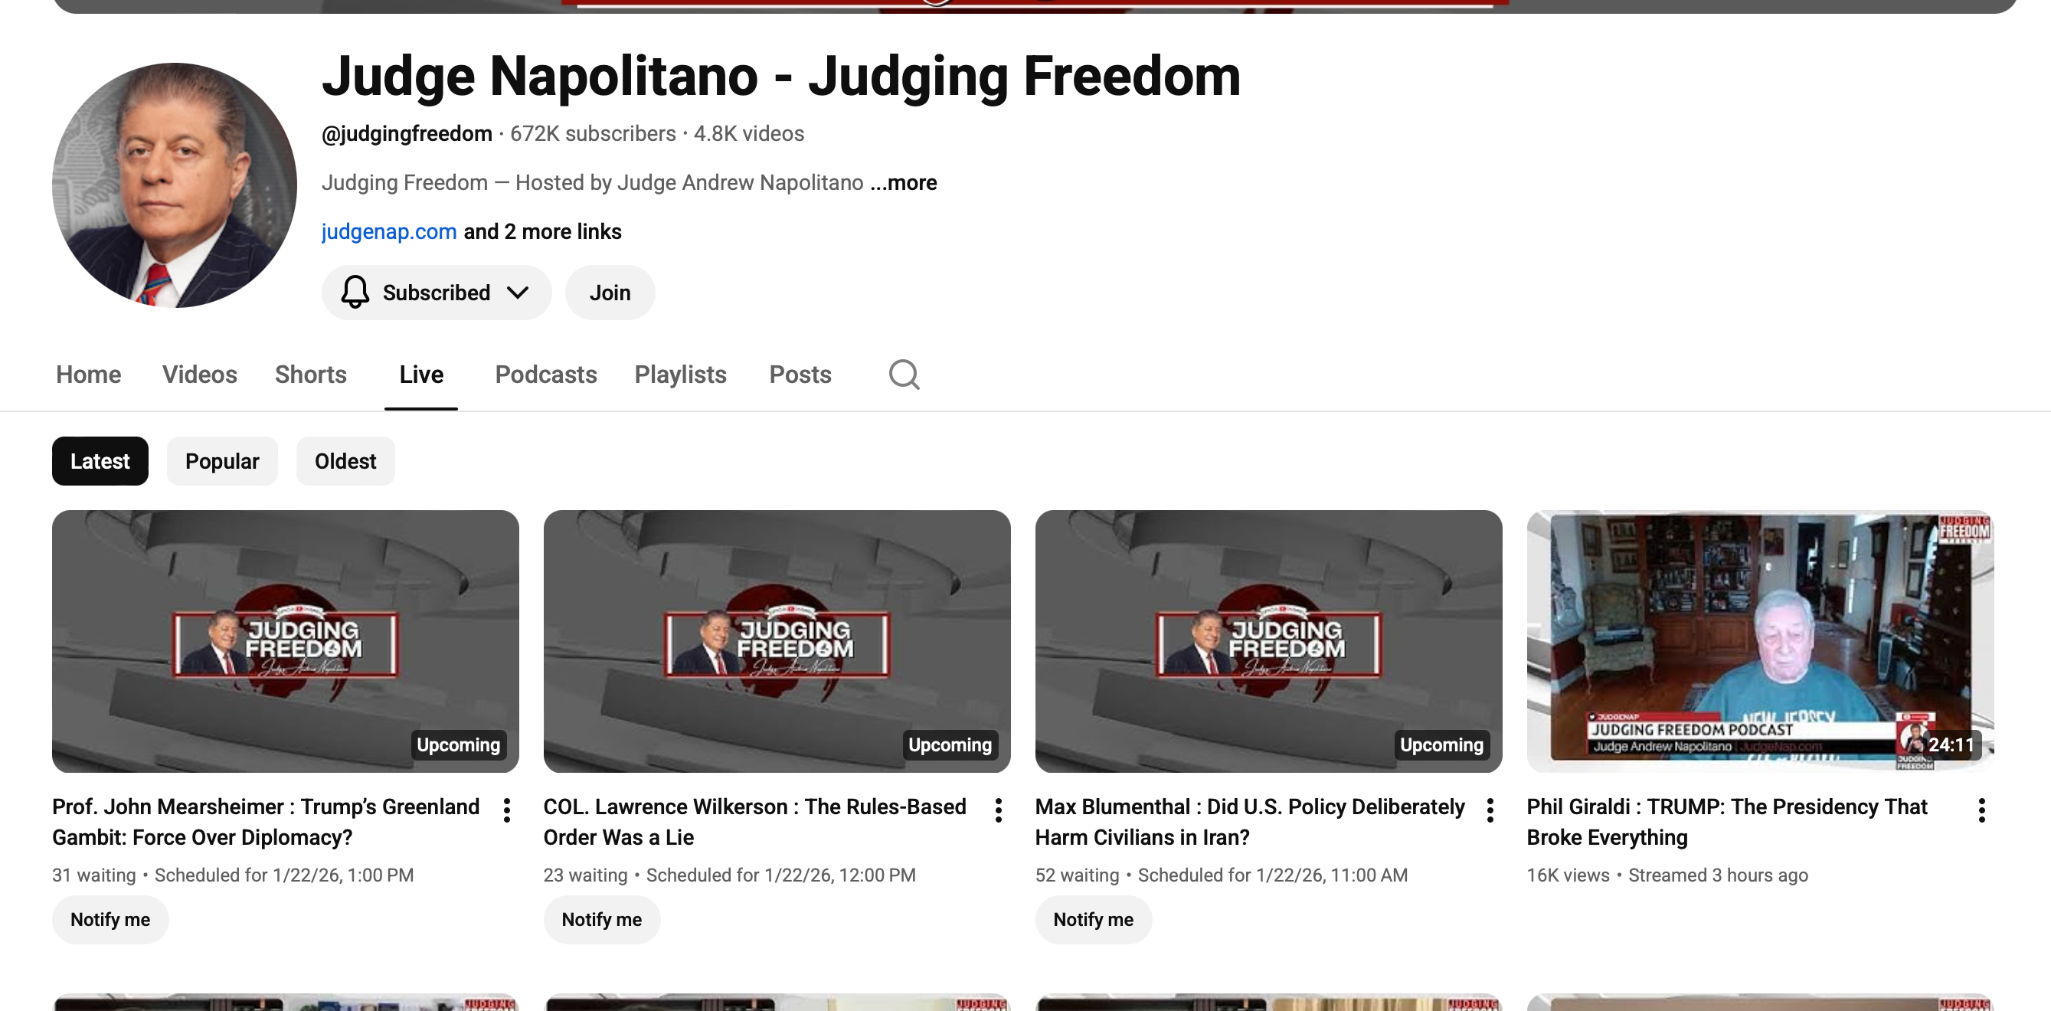Open the Shorts tab

[x=311, y=375]
